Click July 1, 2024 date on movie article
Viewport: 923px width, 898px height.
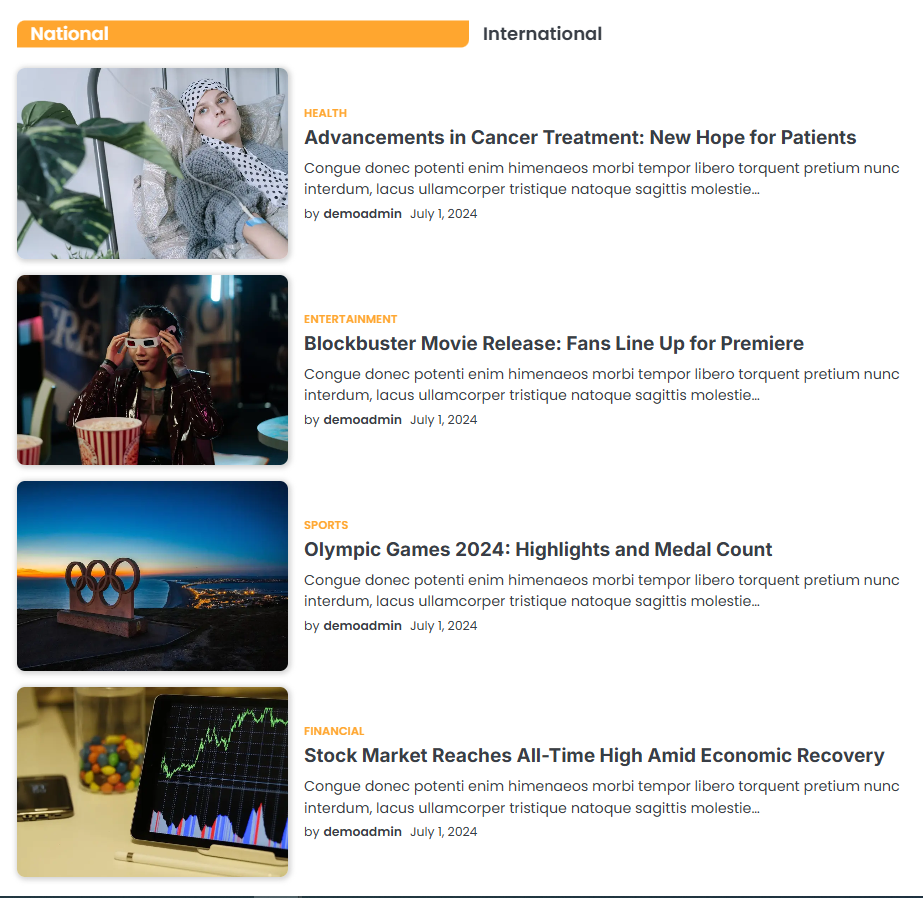(443, 420)
